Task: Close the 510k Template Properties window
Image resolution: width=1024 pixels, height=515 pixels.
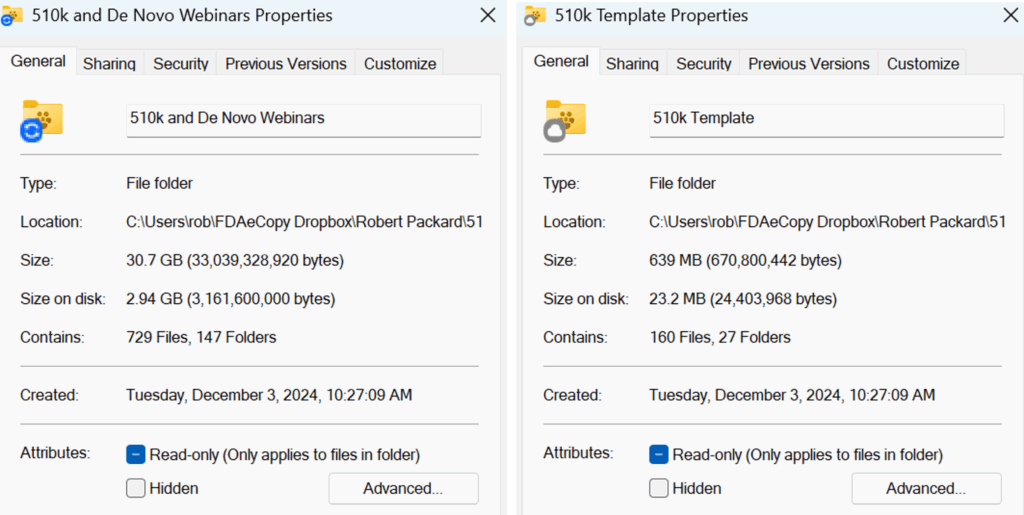Action: pos(1010,15)
